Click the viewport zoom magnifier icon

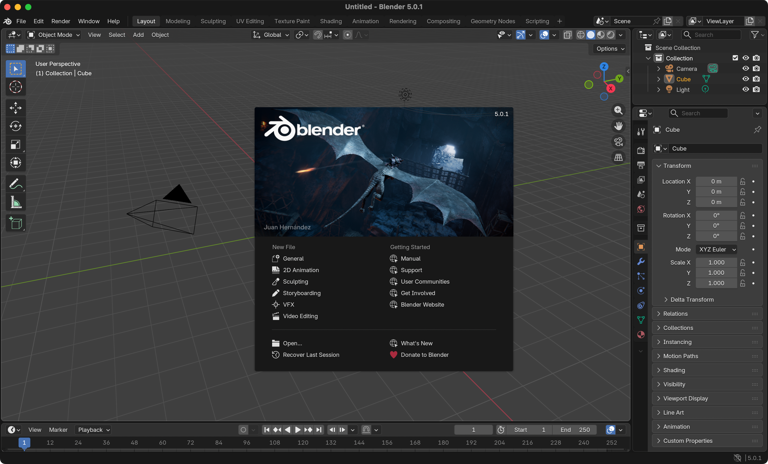pyautogui.click(x=619, y=111)
